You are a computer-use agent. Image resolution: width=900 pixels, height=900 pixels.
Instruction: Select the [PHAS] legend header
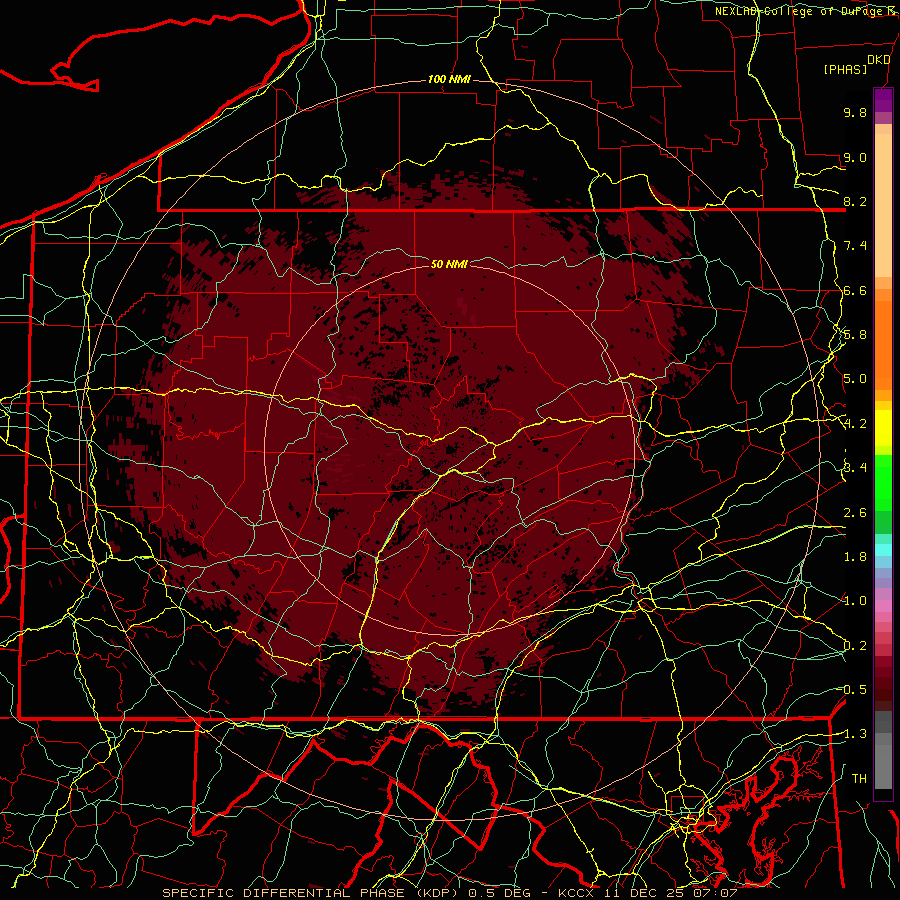tap(845, 70)
